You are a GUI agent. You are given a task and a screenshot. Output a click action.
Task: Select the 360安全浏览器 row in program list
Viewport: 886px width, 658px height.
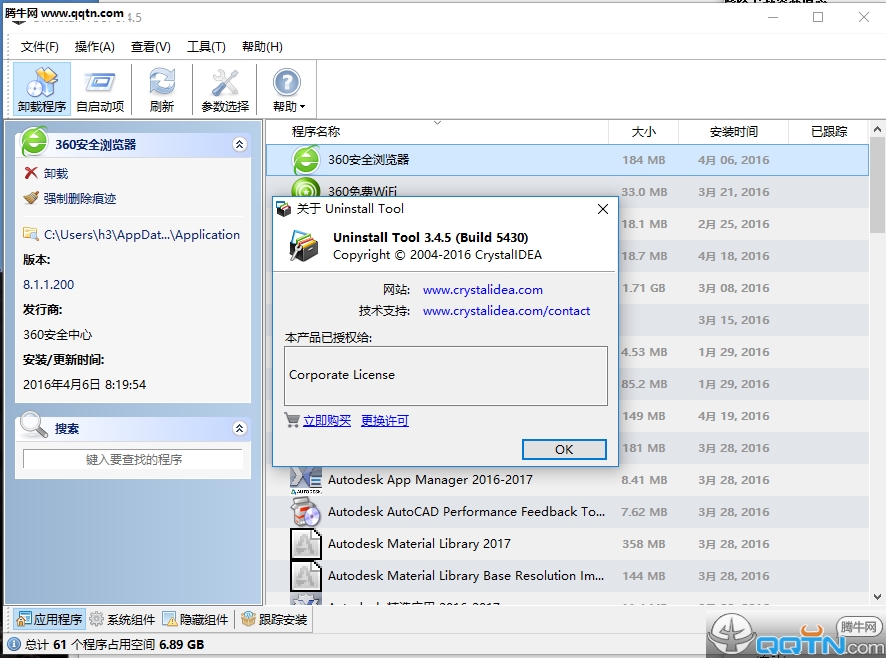[567, 160]
